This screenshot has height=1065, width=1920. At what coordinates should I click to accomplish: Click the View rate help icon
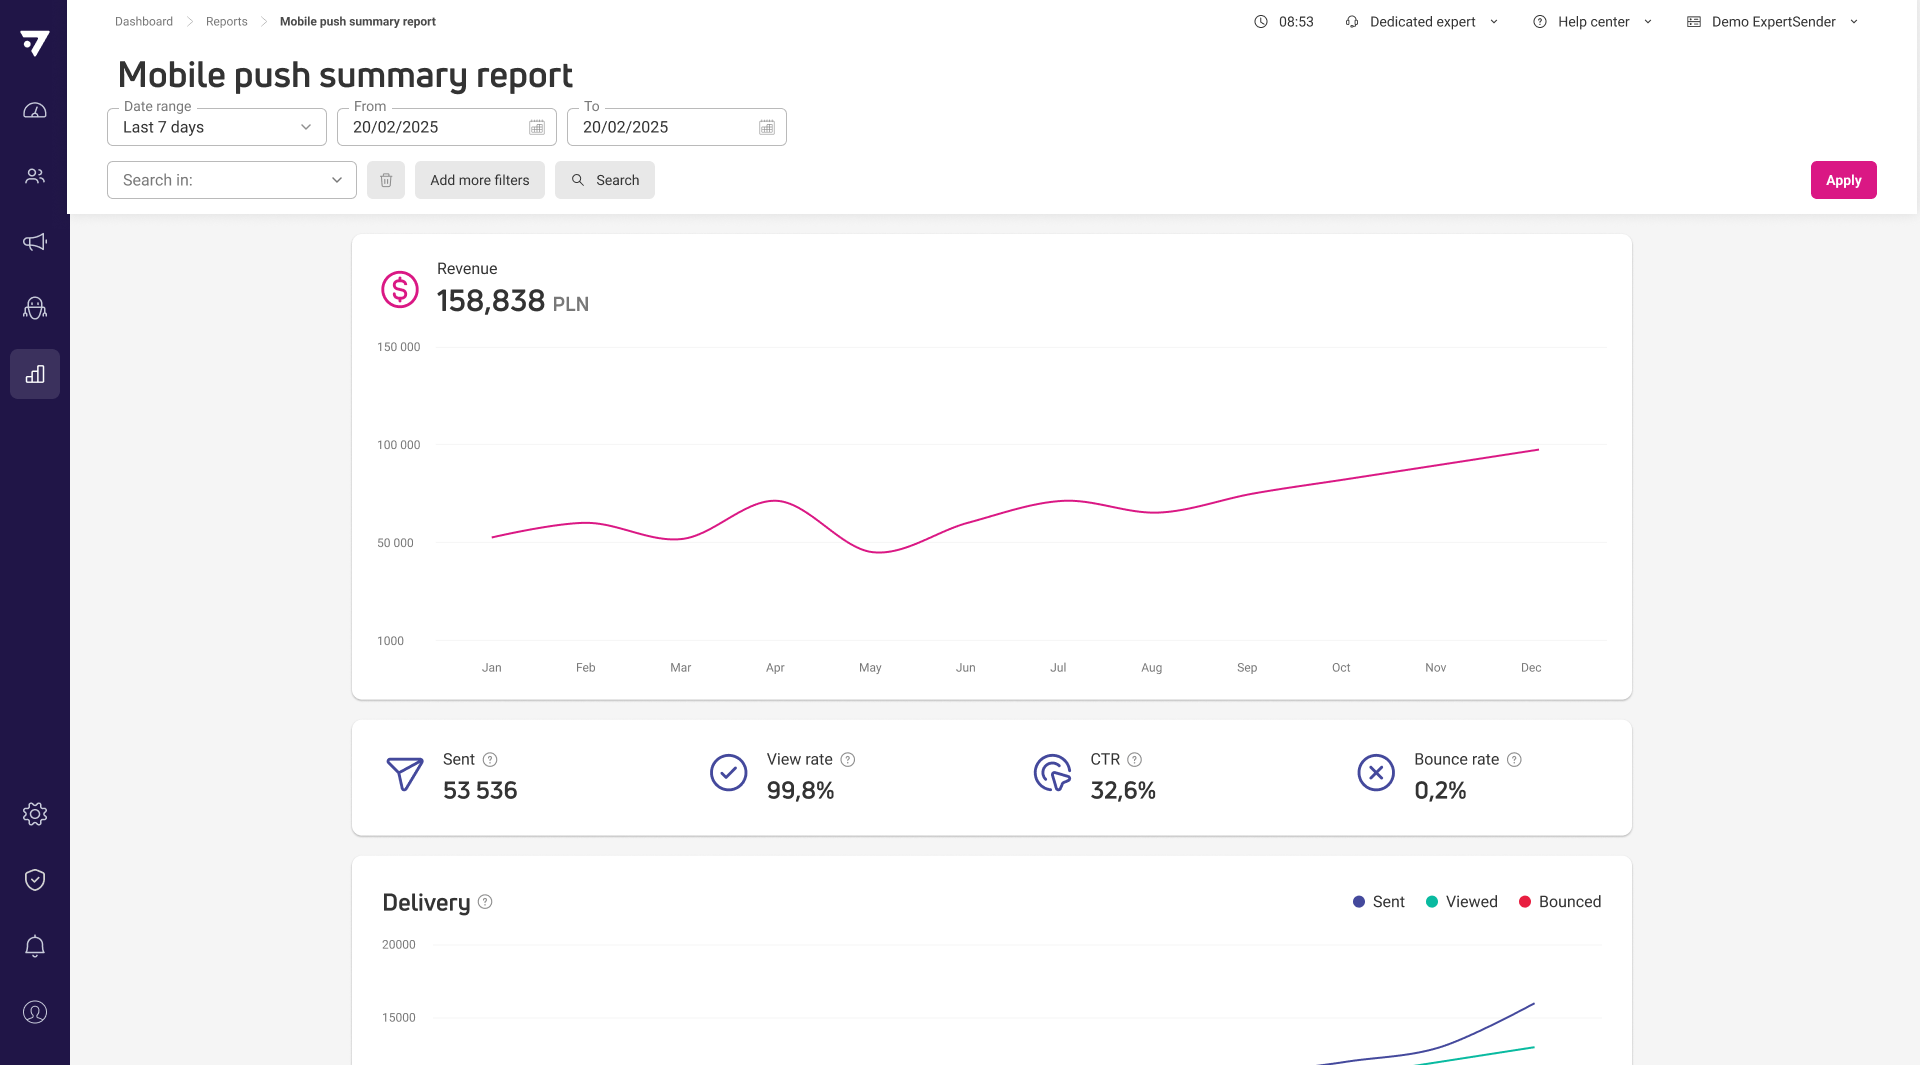click(x=848, y=760)
